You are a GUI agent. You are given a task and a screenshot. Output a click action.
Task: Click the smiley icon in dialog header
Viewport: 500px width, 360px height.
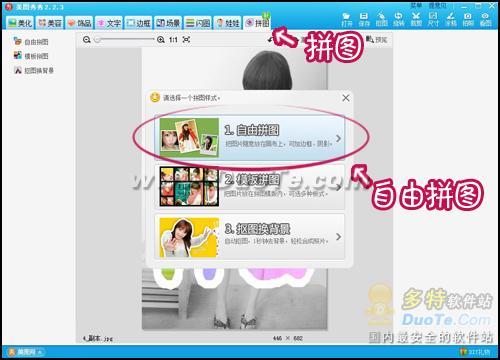click(155, 97)
